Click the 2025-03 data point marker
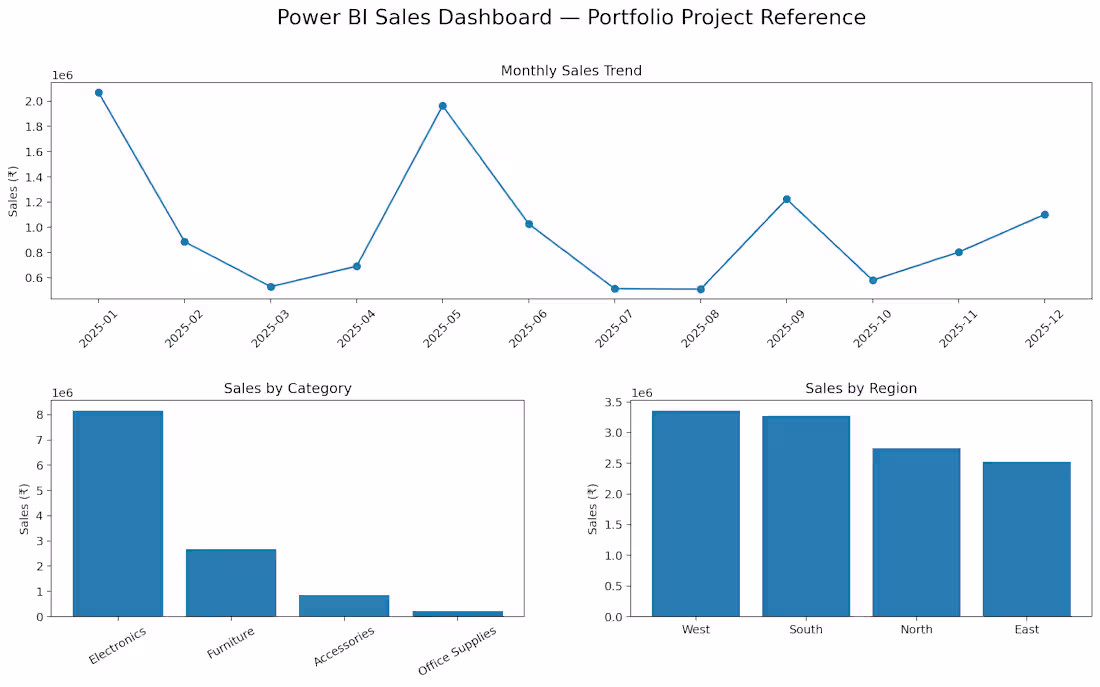 [271, 287]
